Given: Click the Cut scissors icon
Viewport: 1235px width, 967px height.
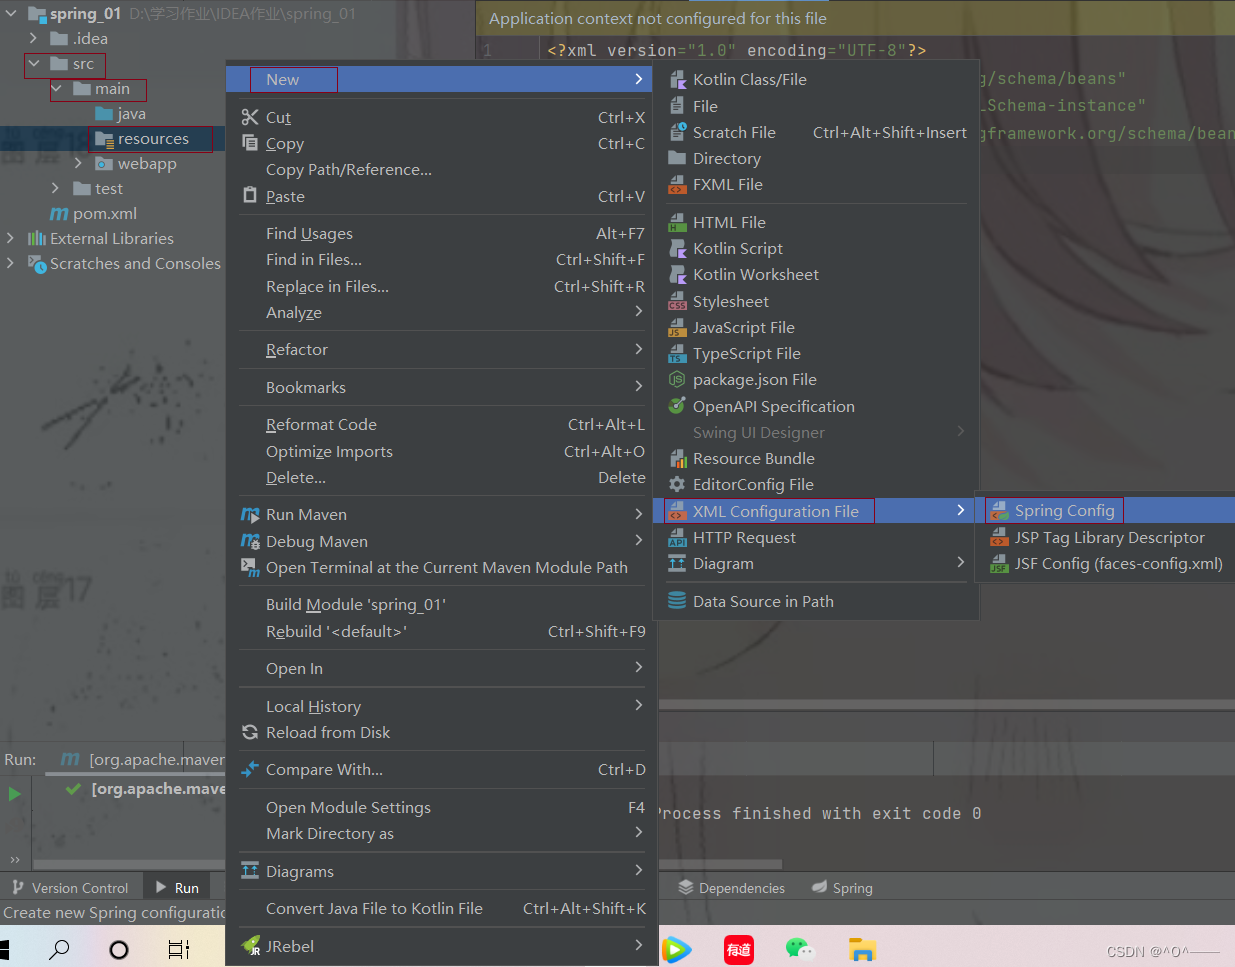Looking at the screenshot, I should (x=250, y=117).
